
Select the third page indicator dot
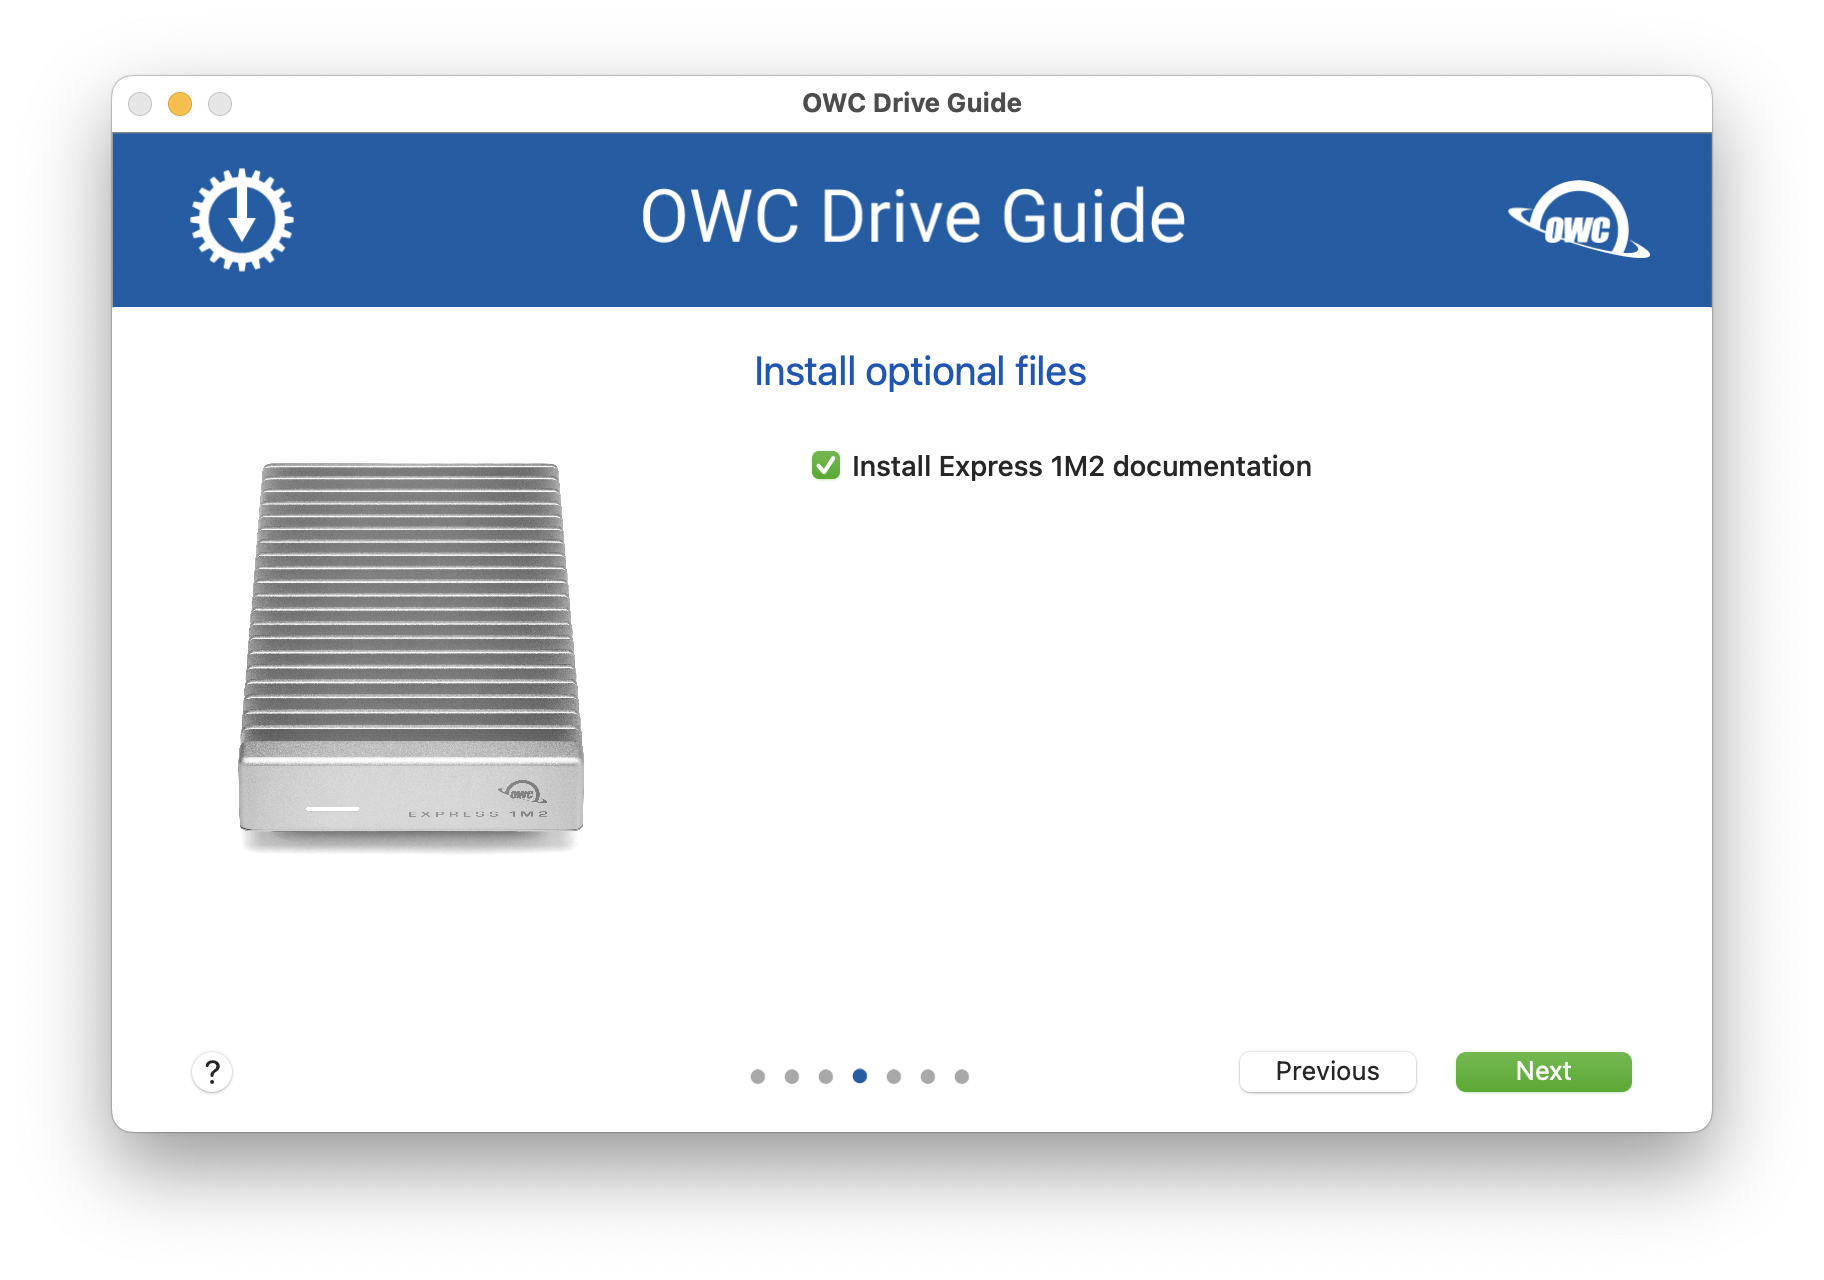(x=826, y=1076)
